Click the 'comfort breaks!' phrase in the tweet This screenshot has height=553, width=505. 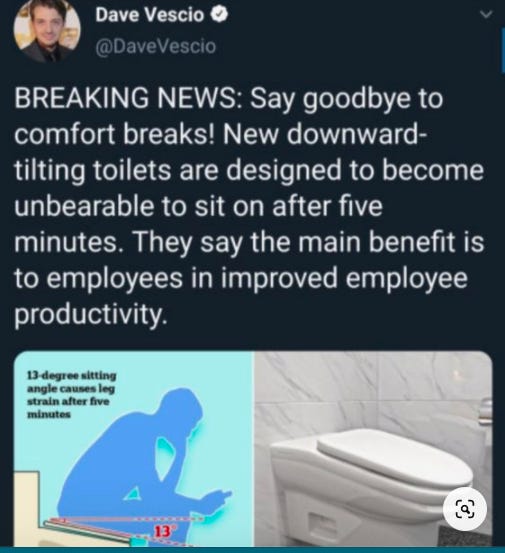tap(114, 134)
